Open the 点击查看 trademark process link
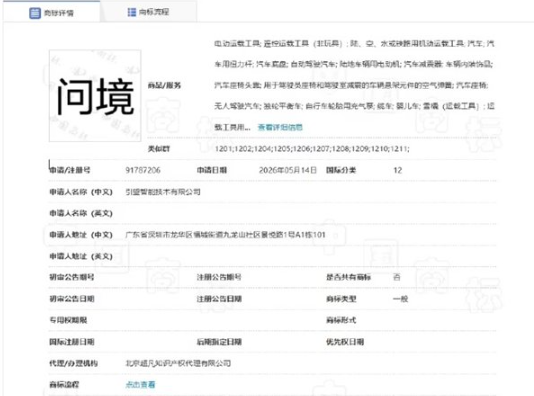 click(140, 384)
